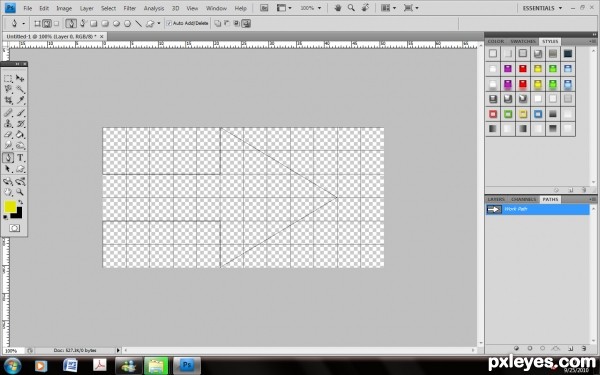Click the background black color swatch

coord(18,214)
